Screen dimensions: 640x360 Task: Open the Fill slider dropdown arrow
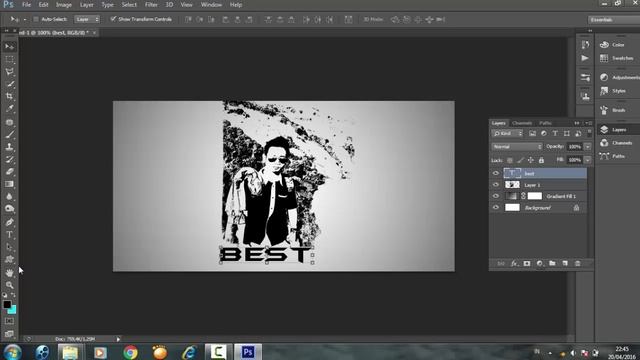tap(588, 160)
